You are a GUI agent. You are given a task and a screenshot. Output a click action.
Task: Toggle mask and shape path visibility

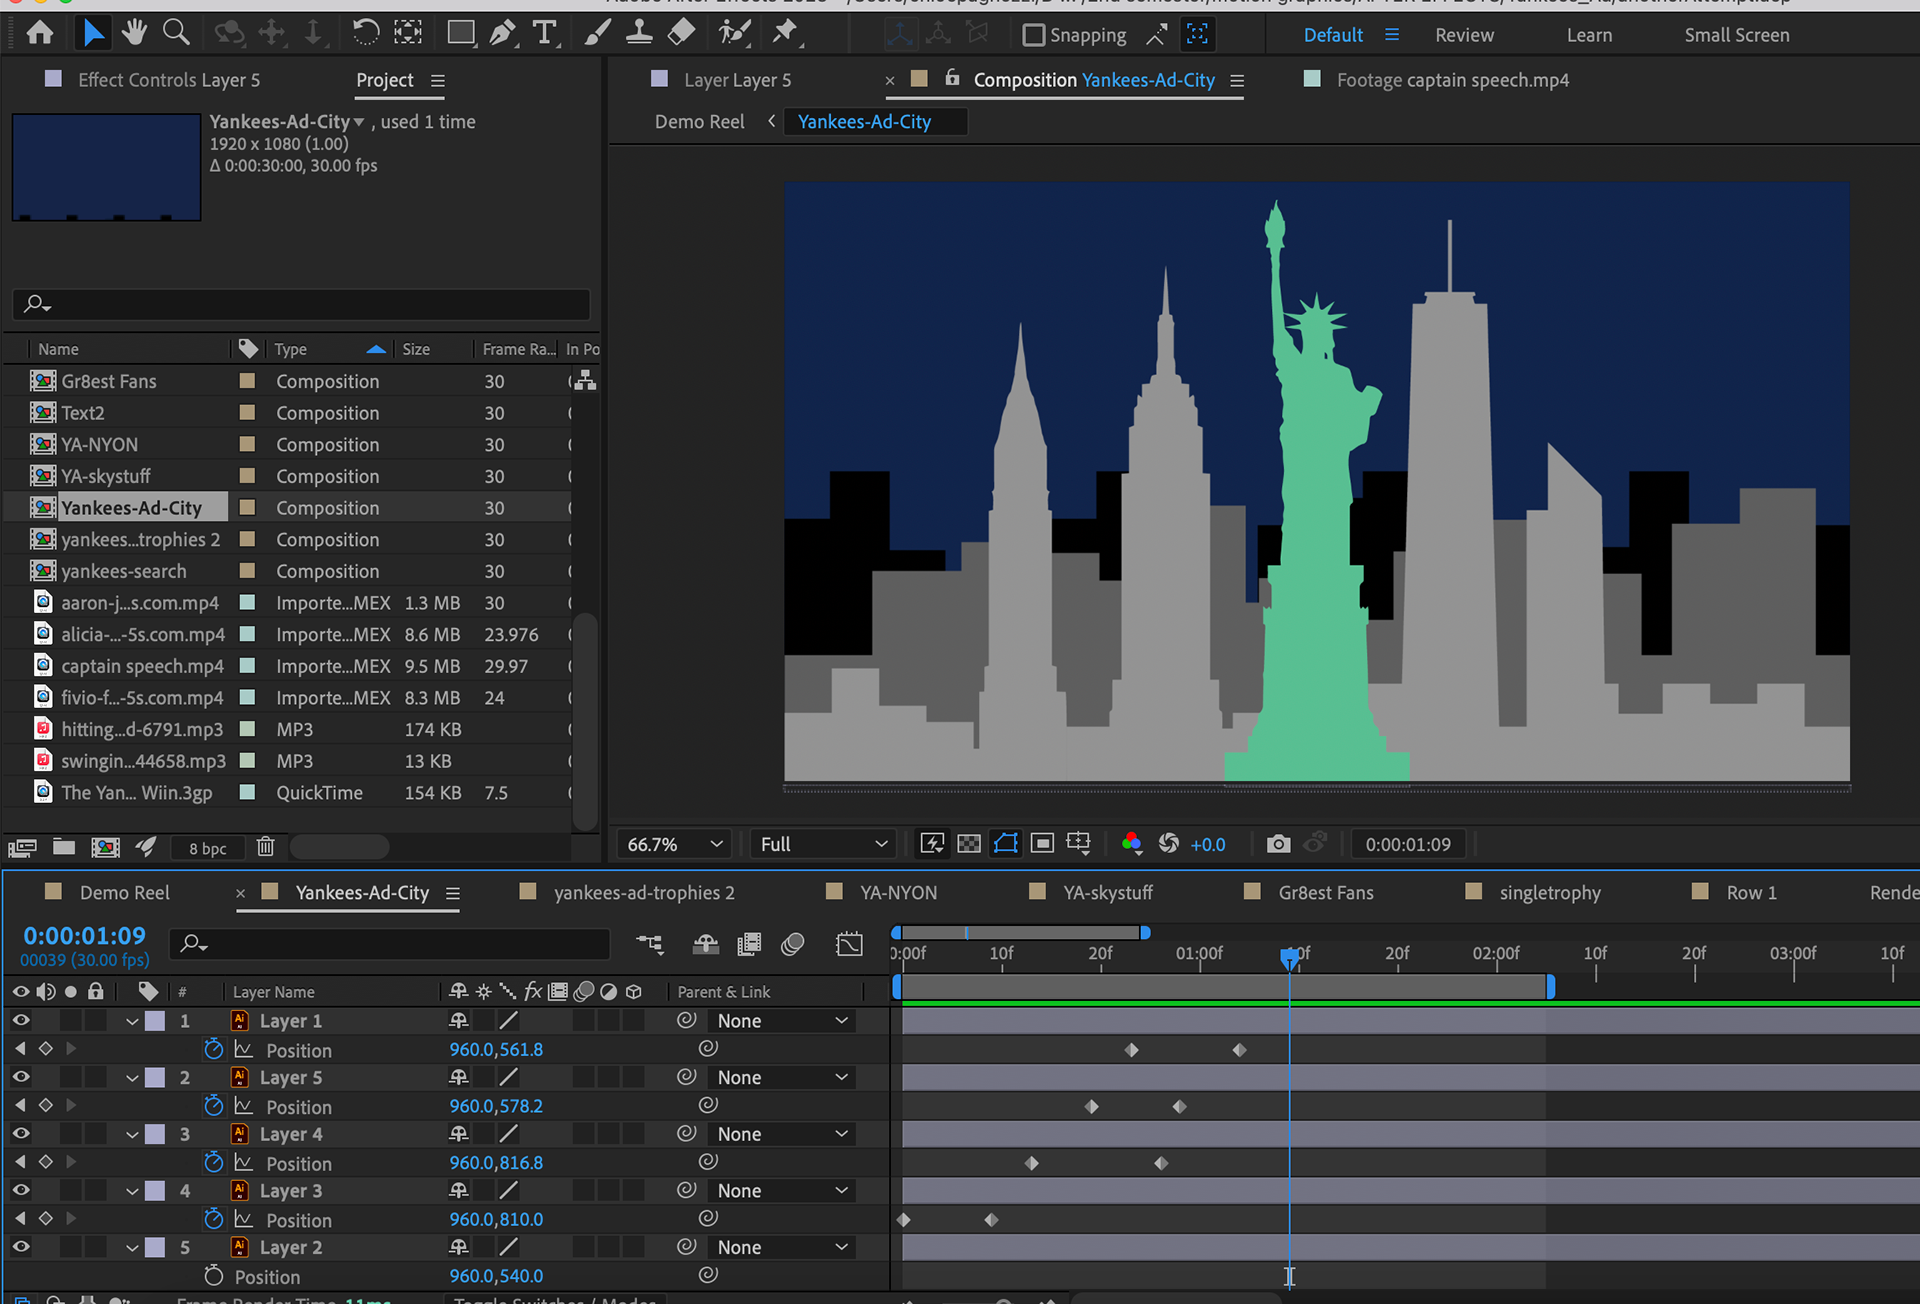click(x=1006, y=843)
